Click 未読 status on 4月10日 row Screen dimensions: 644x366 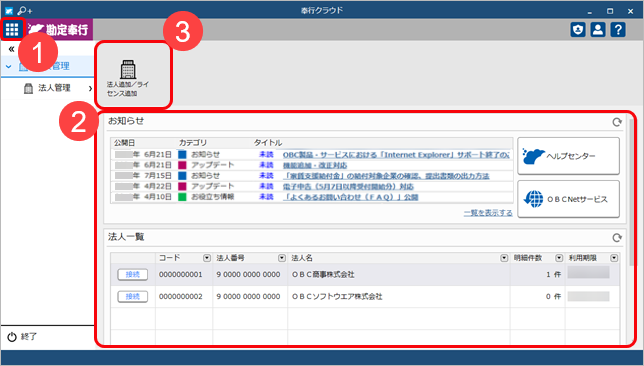point(266,197)
